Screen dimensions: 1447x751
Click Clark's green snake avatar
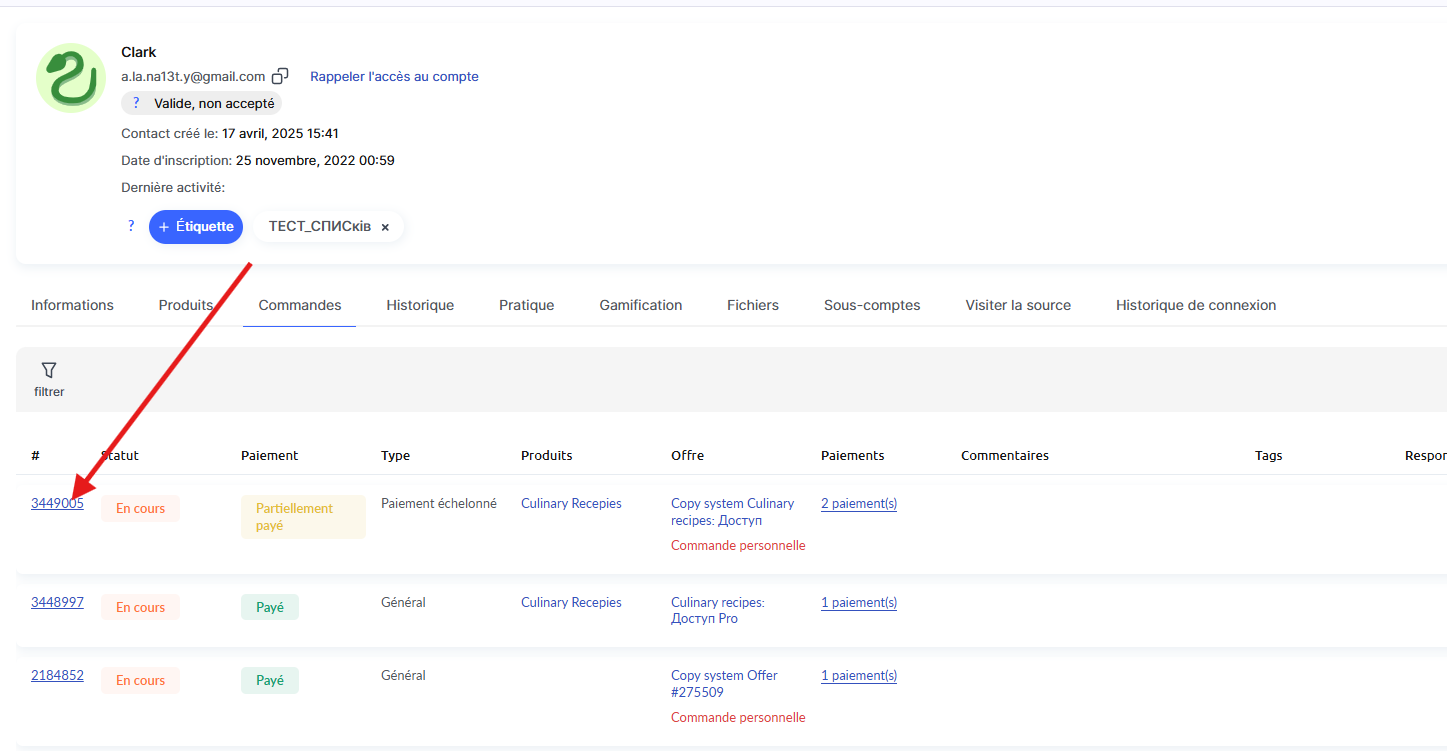point(71,78)
